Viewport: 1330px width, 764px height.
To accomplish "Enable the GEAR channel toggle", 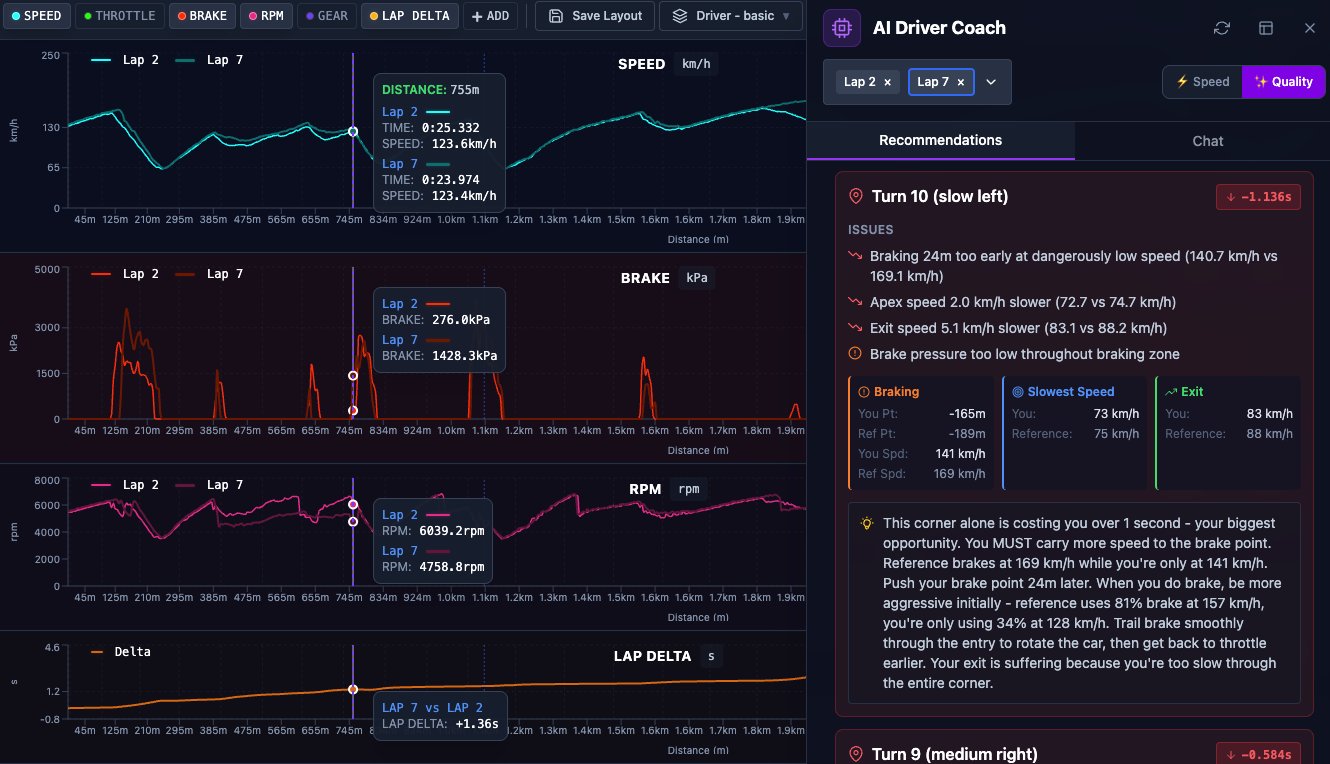I will (x=327, y=16).
